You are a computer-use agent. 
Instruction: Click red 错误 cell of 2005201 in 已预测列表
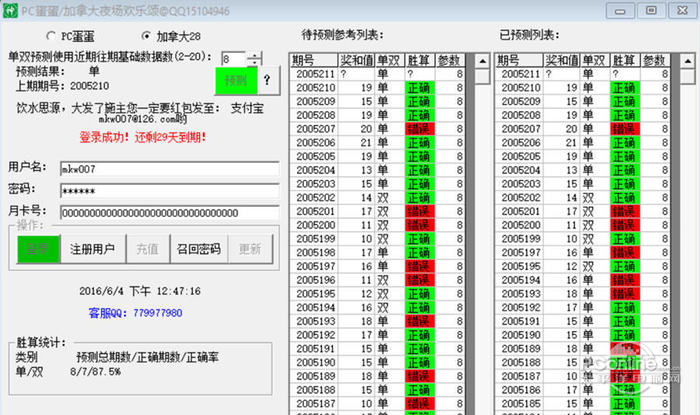coord(625,212)
